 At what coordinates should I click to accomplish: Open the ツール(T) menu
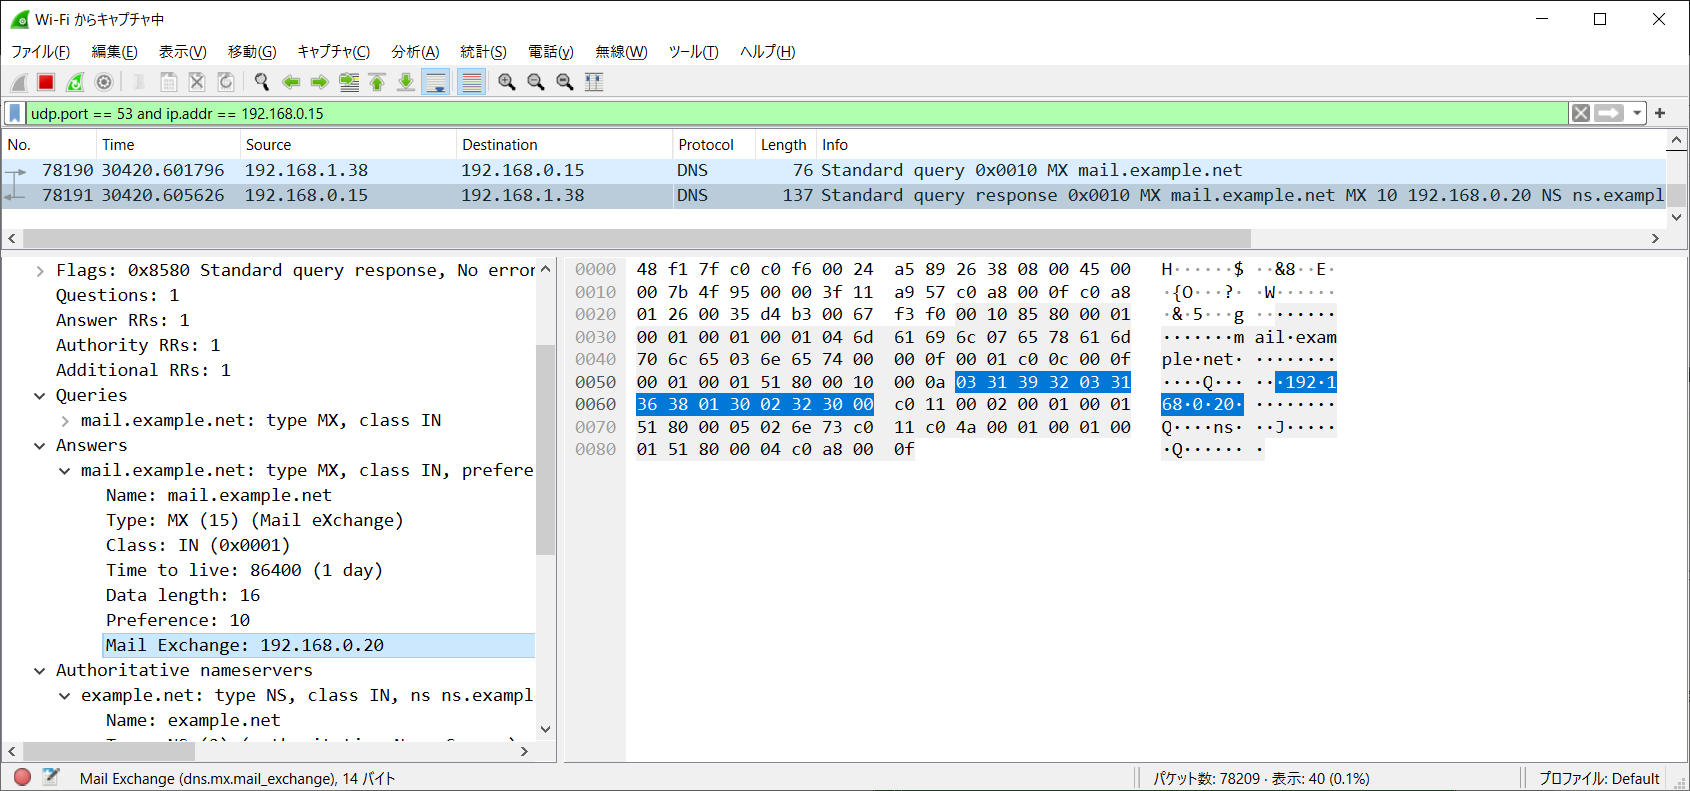693,52
